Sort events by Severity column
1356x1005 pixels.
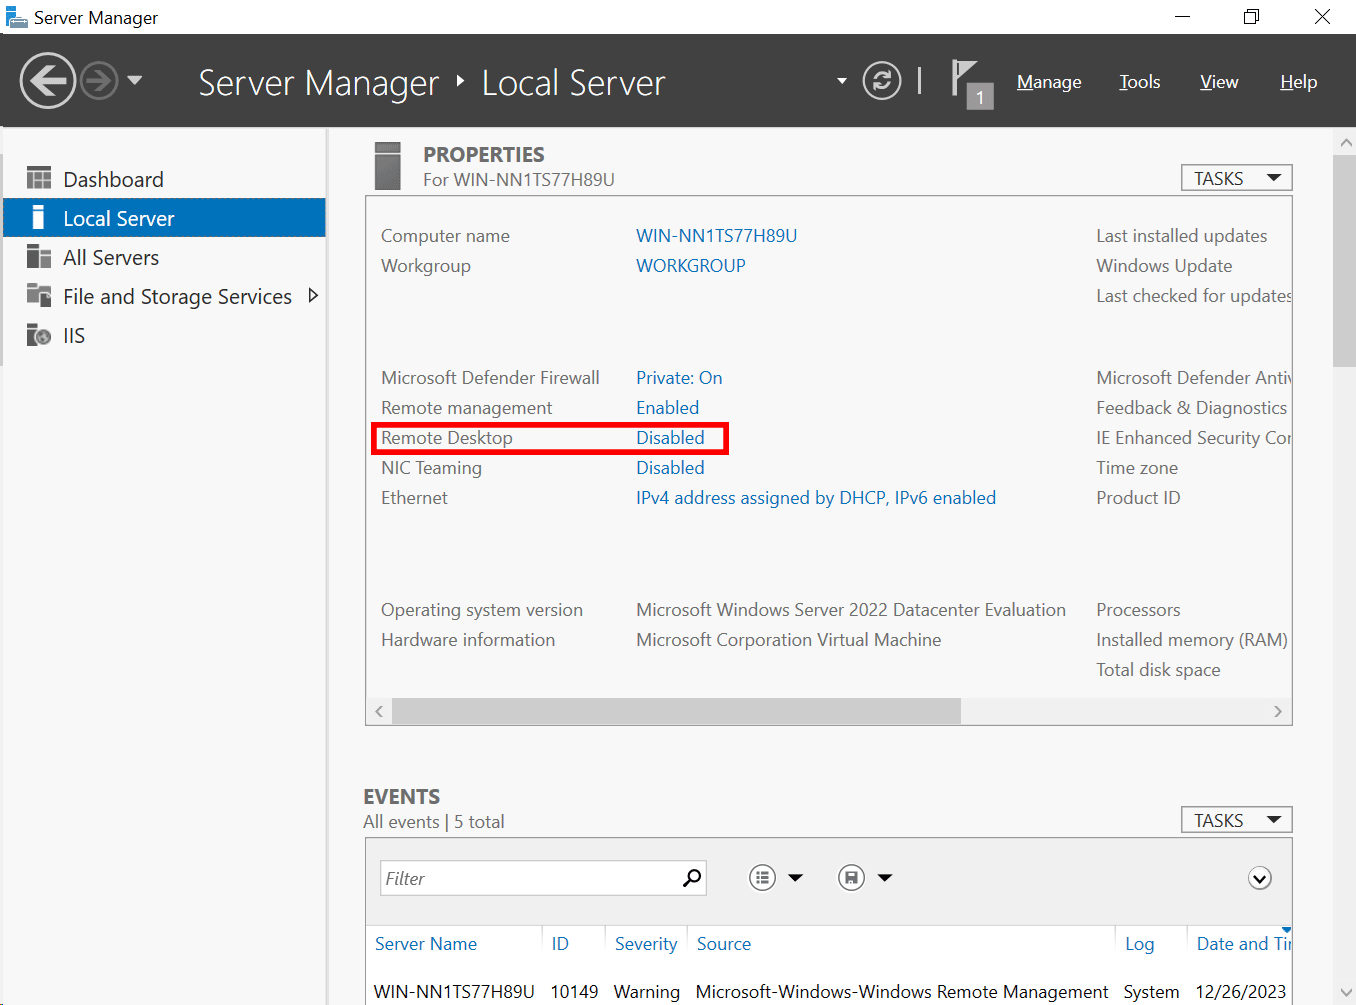(646, 944)
